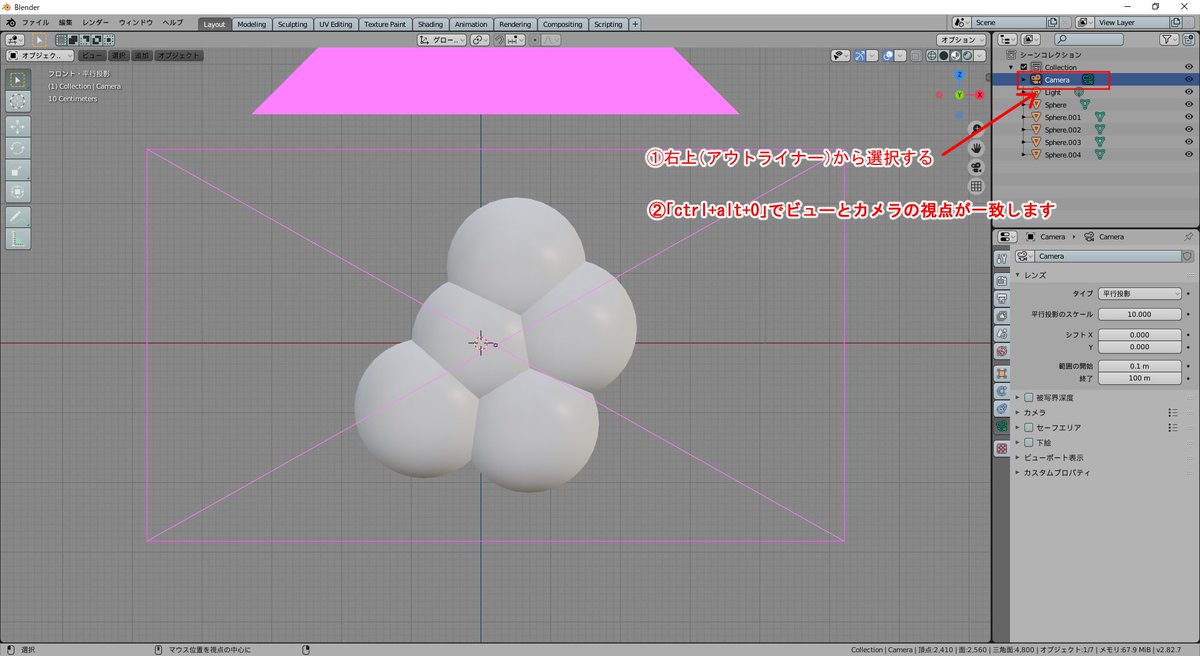Open the Camera data properties tab

[x=1001, y=426]
